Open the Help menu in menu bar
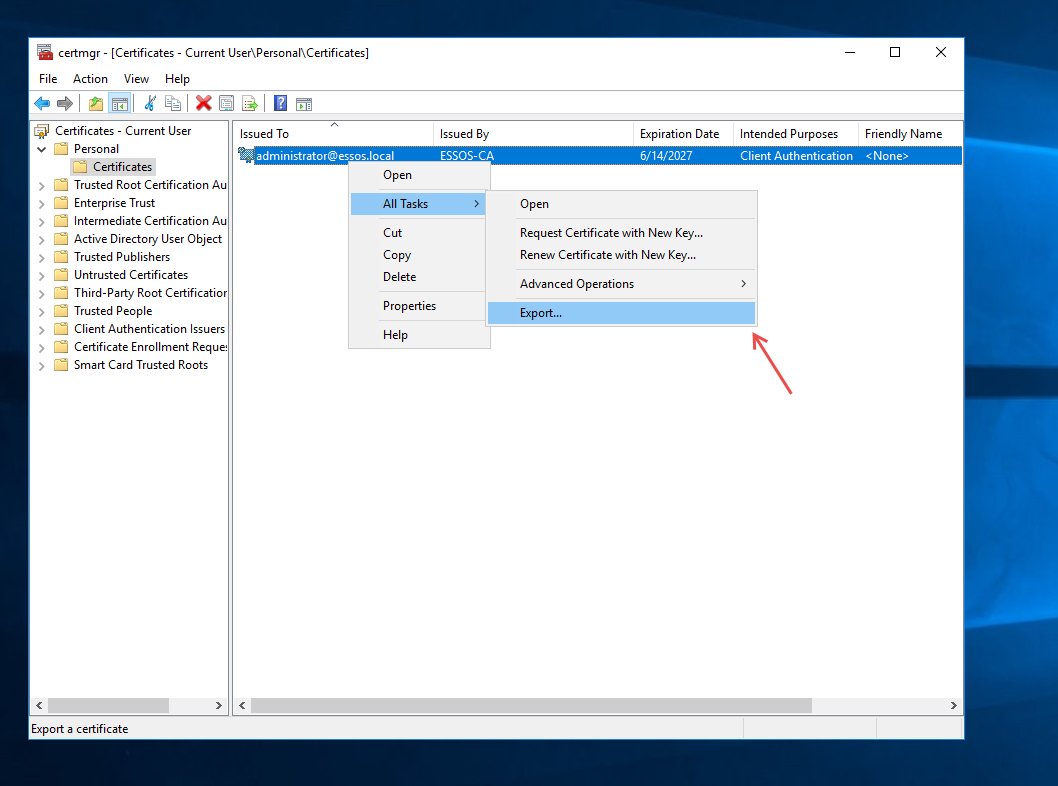Viewport: 1058px width, 786px height. pos(177,79)
